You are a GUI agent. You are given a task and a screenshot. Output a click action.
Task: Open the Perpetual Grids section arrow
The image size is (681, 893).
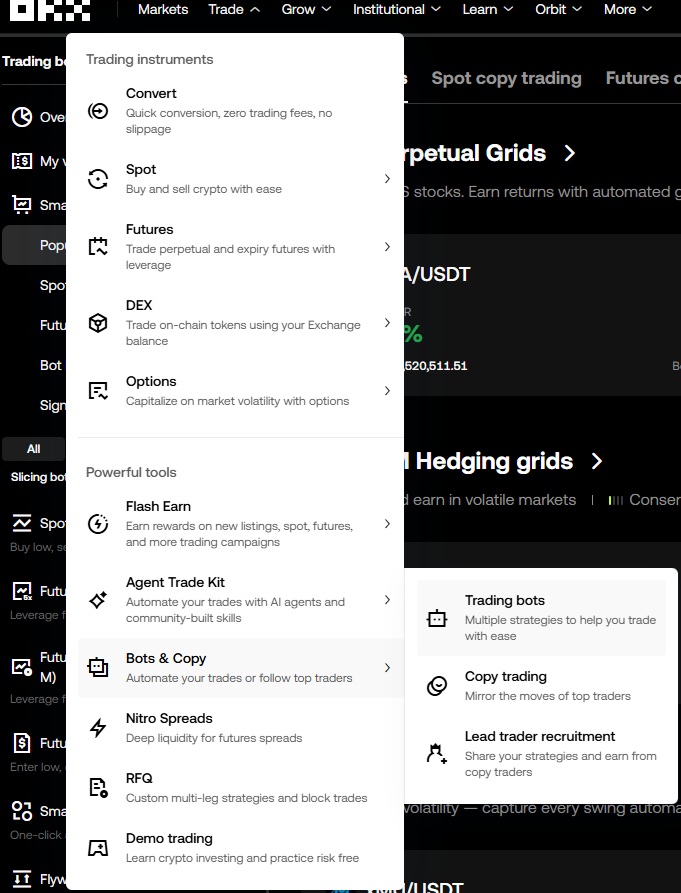[x=569, y=153]
